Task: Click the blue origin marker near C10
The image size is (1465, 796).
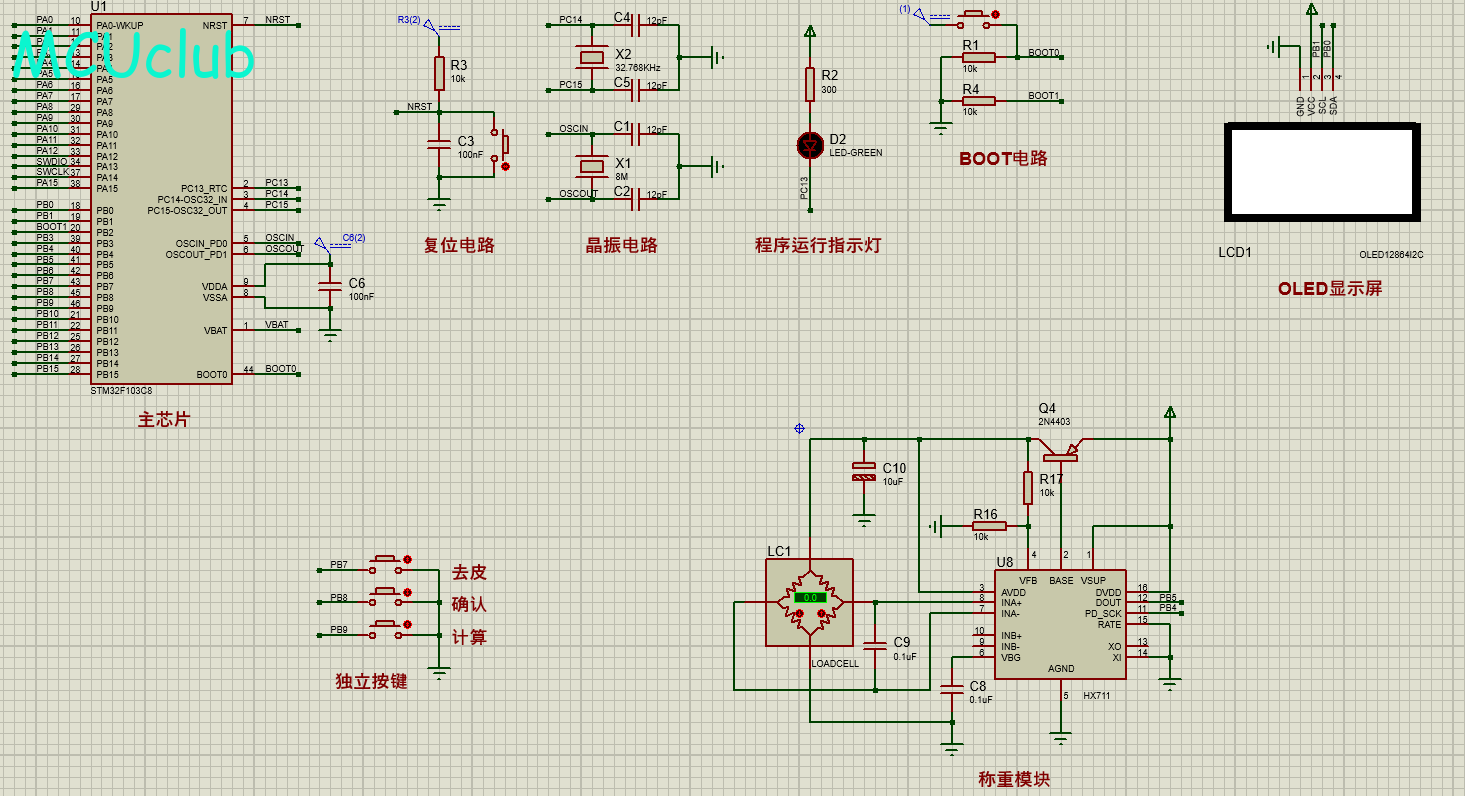Action: (799, 428)
